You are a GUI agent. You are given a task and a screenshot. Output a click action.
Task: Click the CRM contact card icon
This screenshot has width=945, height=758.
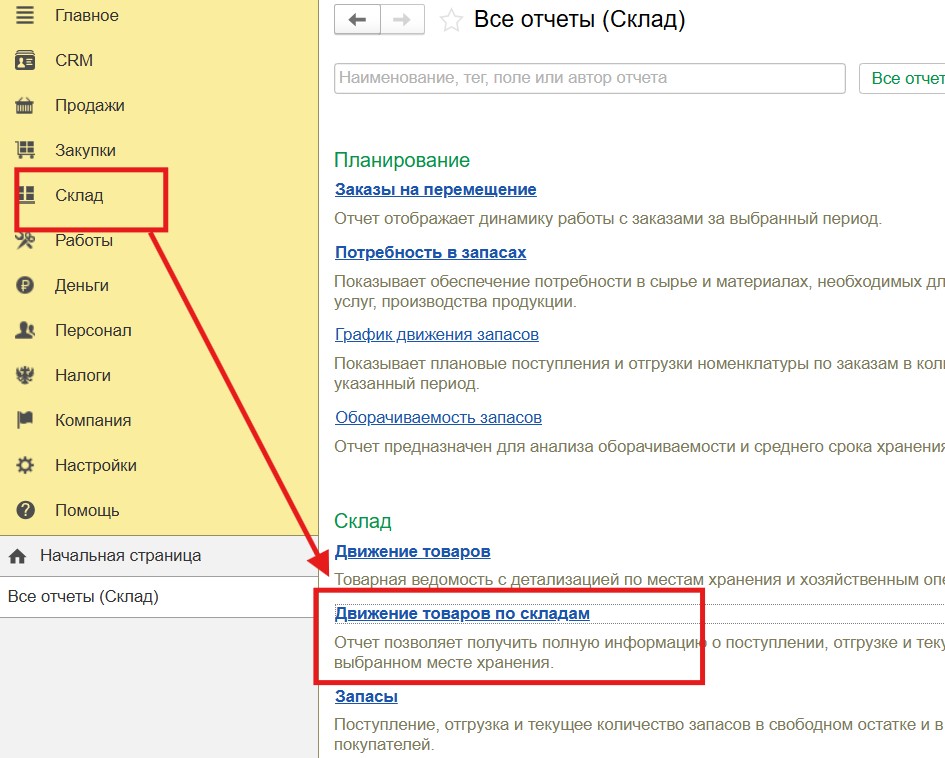pos(25,61)
